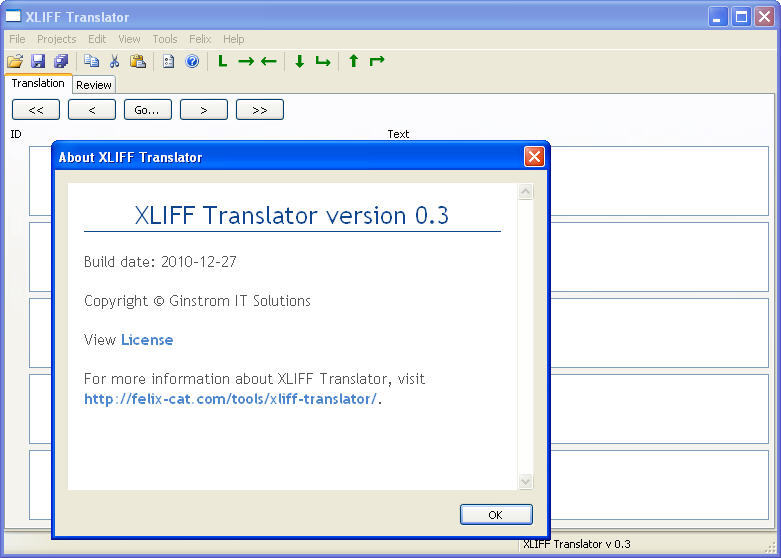Maximize the XLIFF Translator main window
Screen dimensions: 781x558
[x=741, y=17]
